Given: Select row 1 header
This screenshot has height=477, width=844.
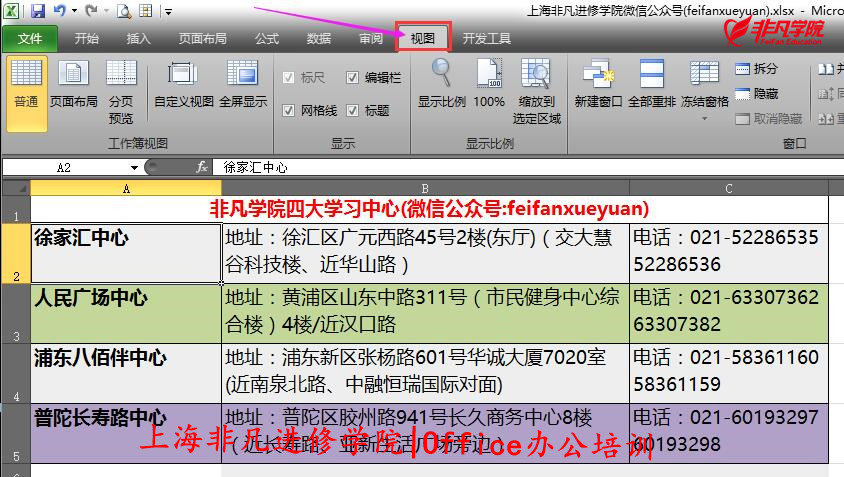Looking at the screenshot, I should click(16, 209).
